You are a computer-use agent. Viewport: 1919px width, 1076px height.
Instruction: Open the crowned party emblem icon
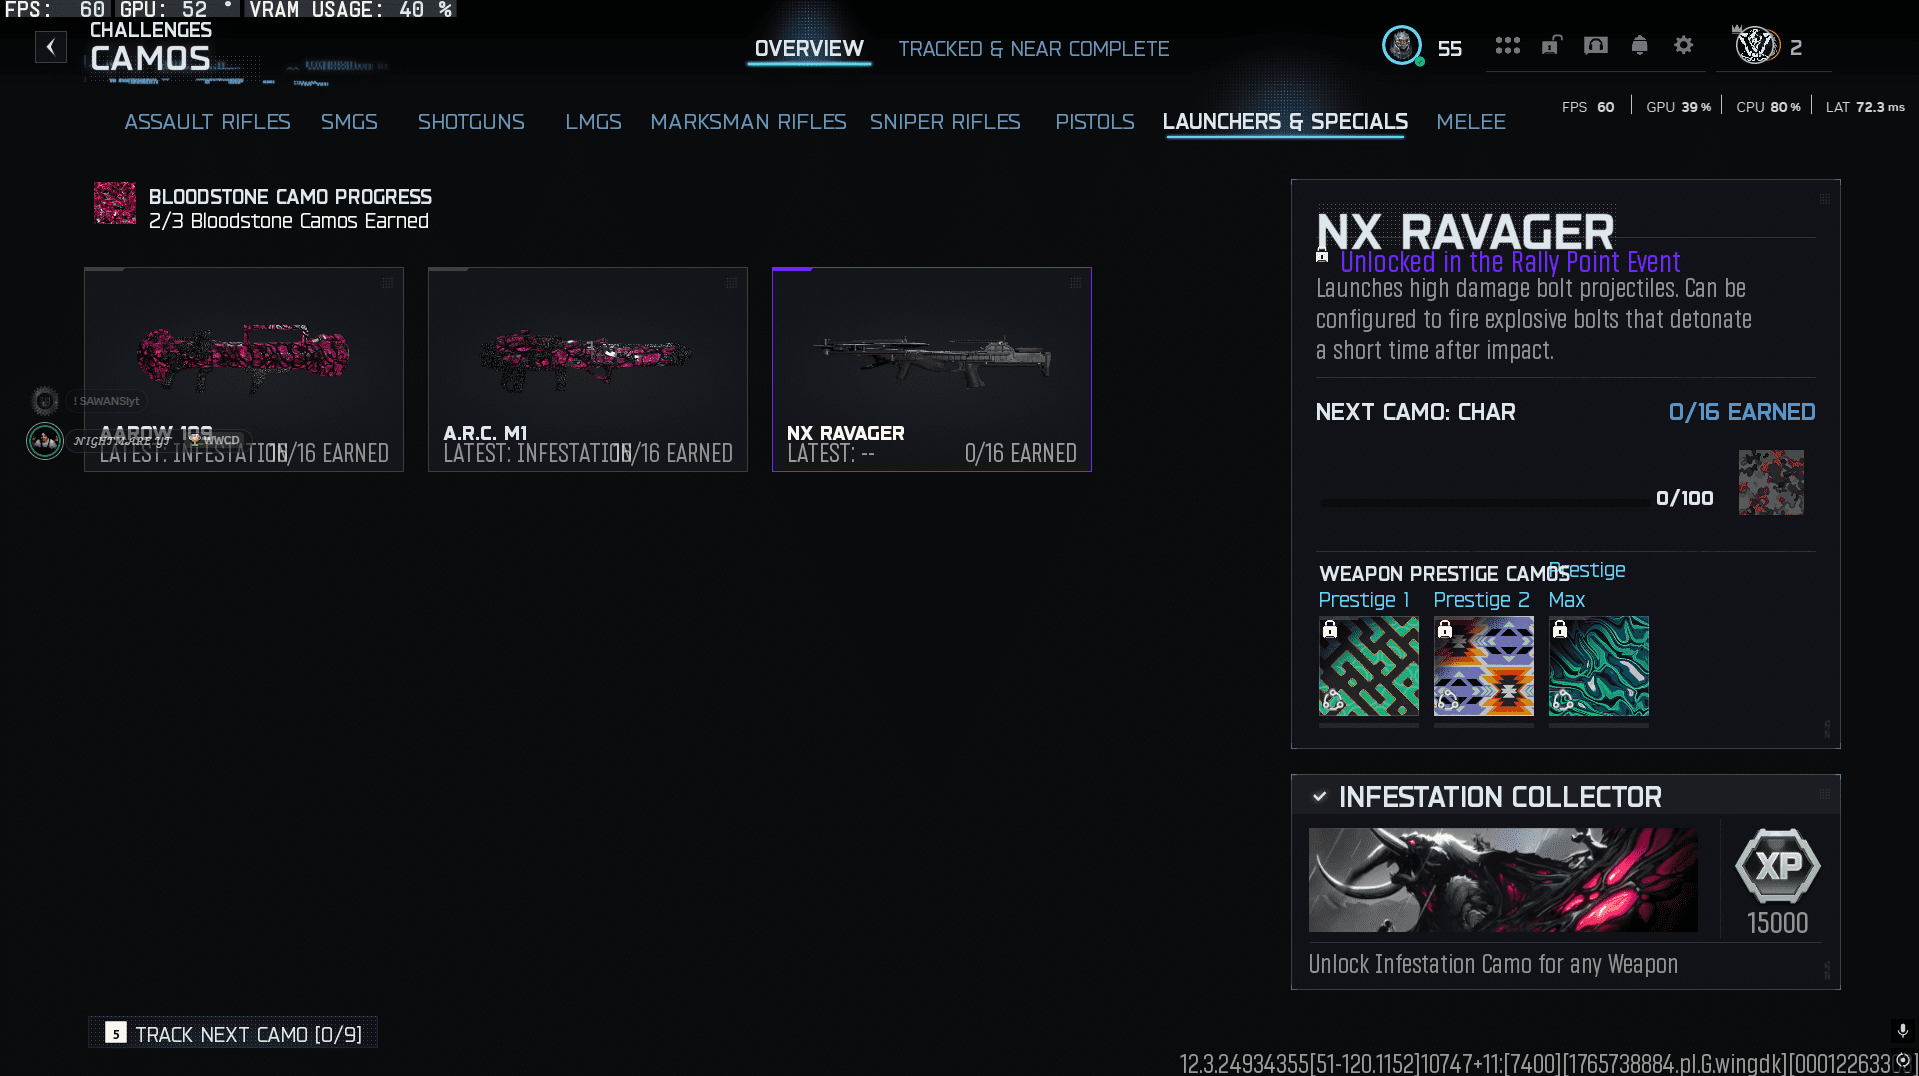click(x=1756, y=46)
